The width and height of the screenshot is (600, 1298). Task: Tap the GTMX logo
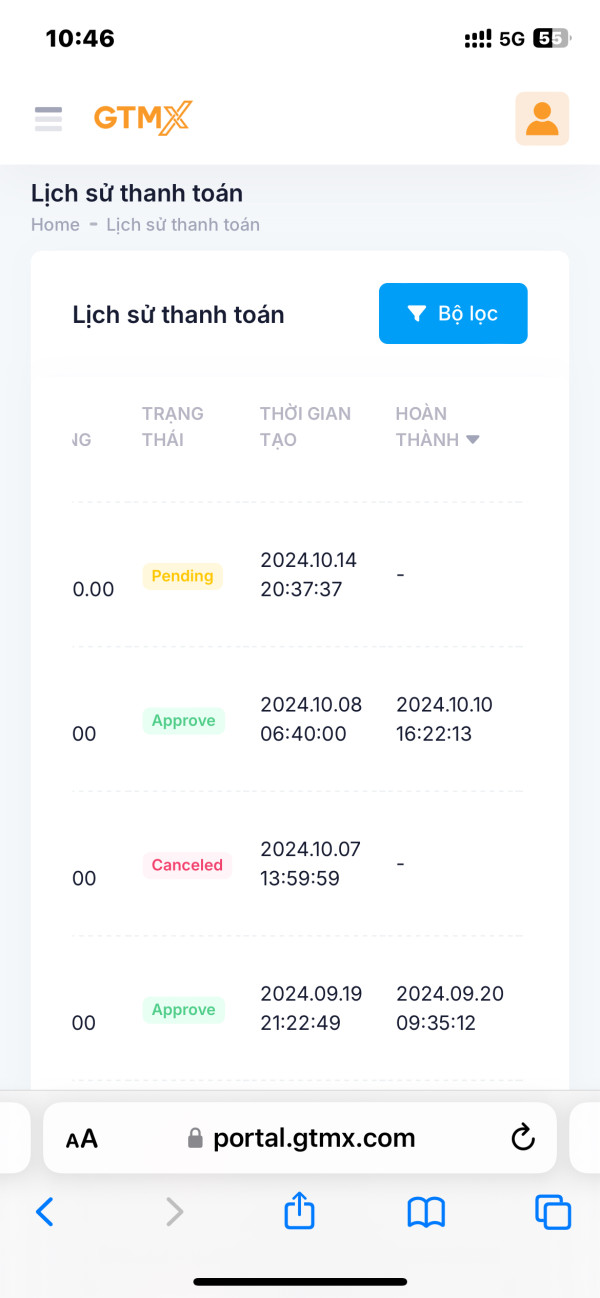click(142, 118)
